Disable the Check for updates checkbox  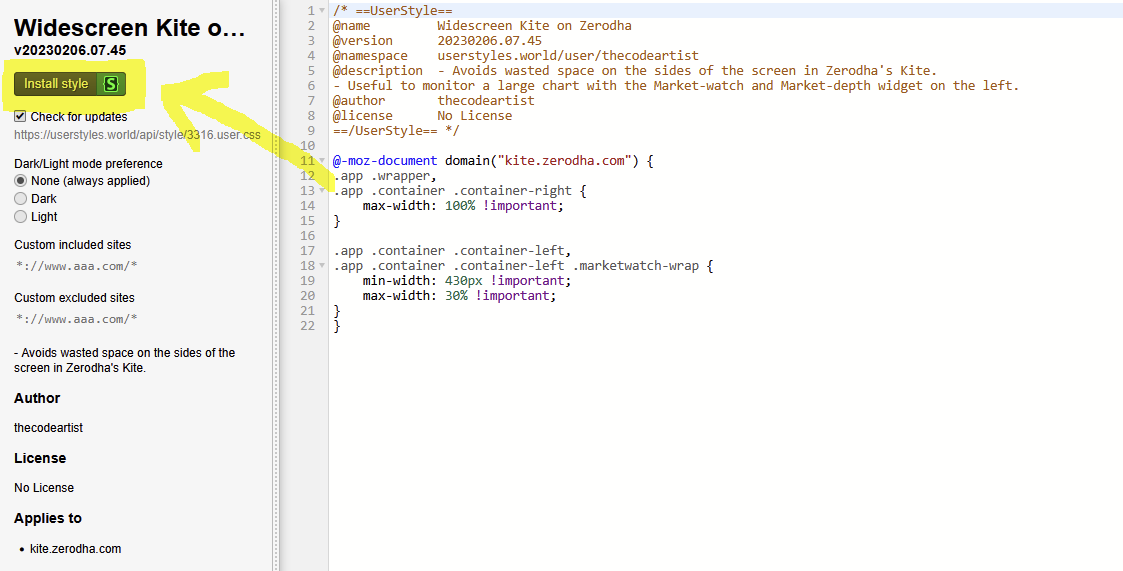[x=20, y=117]
